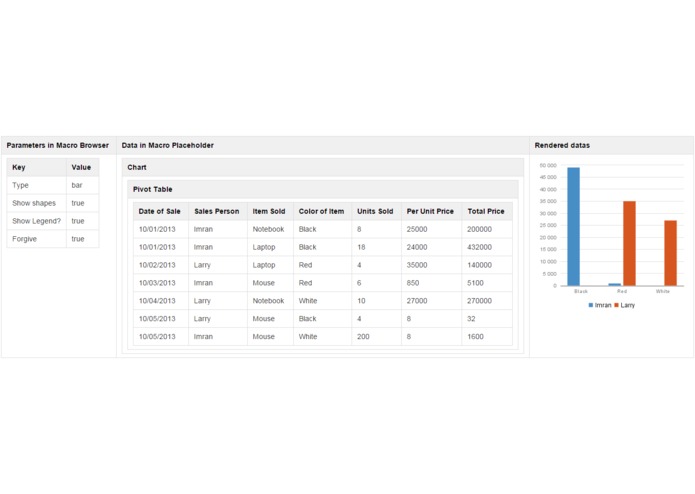
Task: Click Larry's orange bar for Red
Action: (629, 243)
